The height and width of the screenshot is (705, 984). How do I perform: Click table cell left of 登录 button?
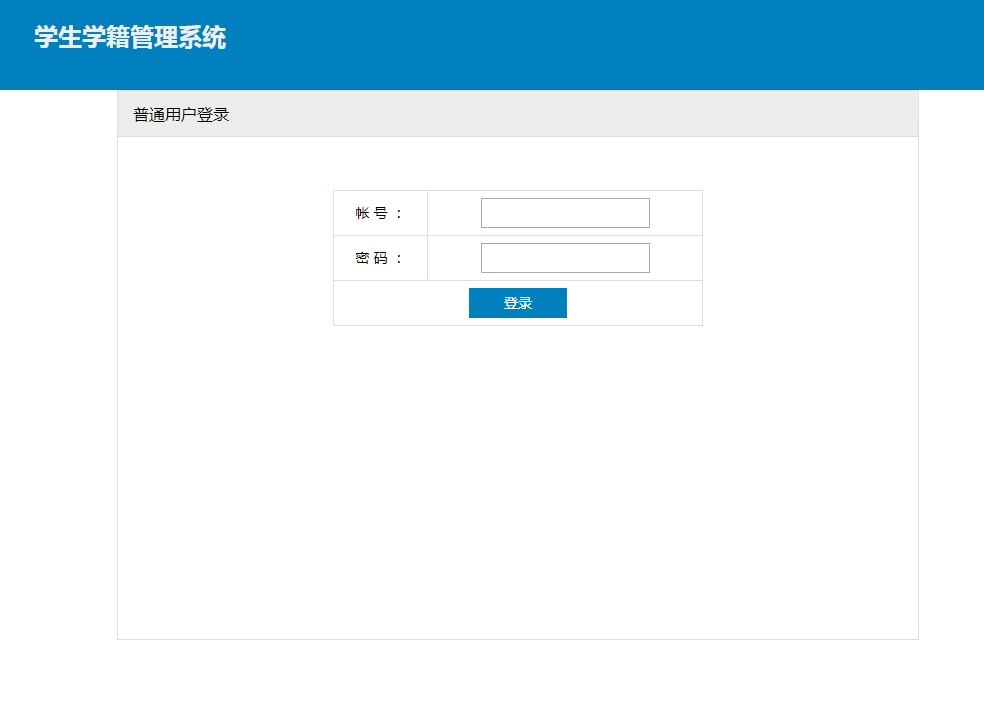401,303
